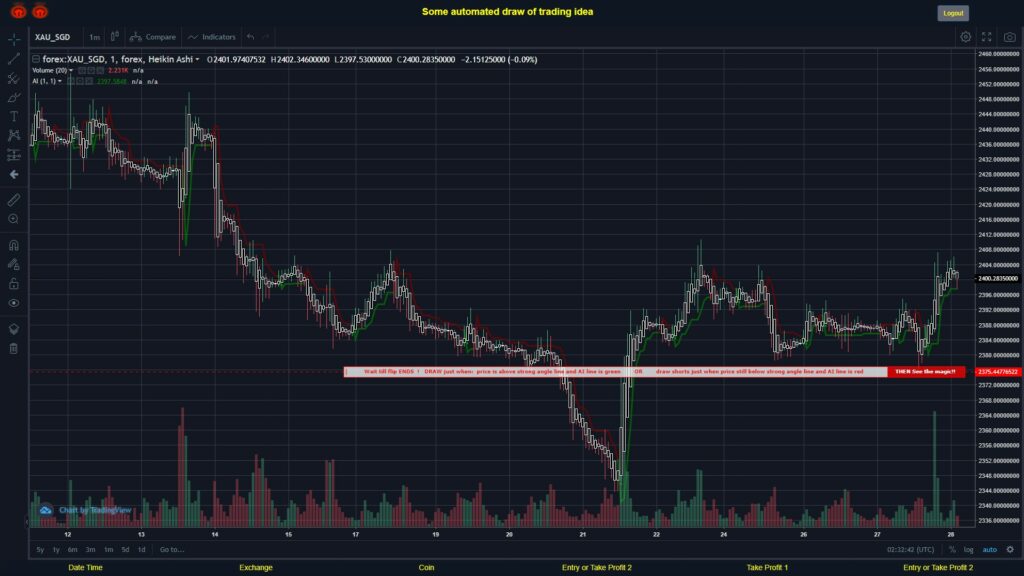
Task: Activate the zoom-in magnifier tool
Action: click(14, 219)
